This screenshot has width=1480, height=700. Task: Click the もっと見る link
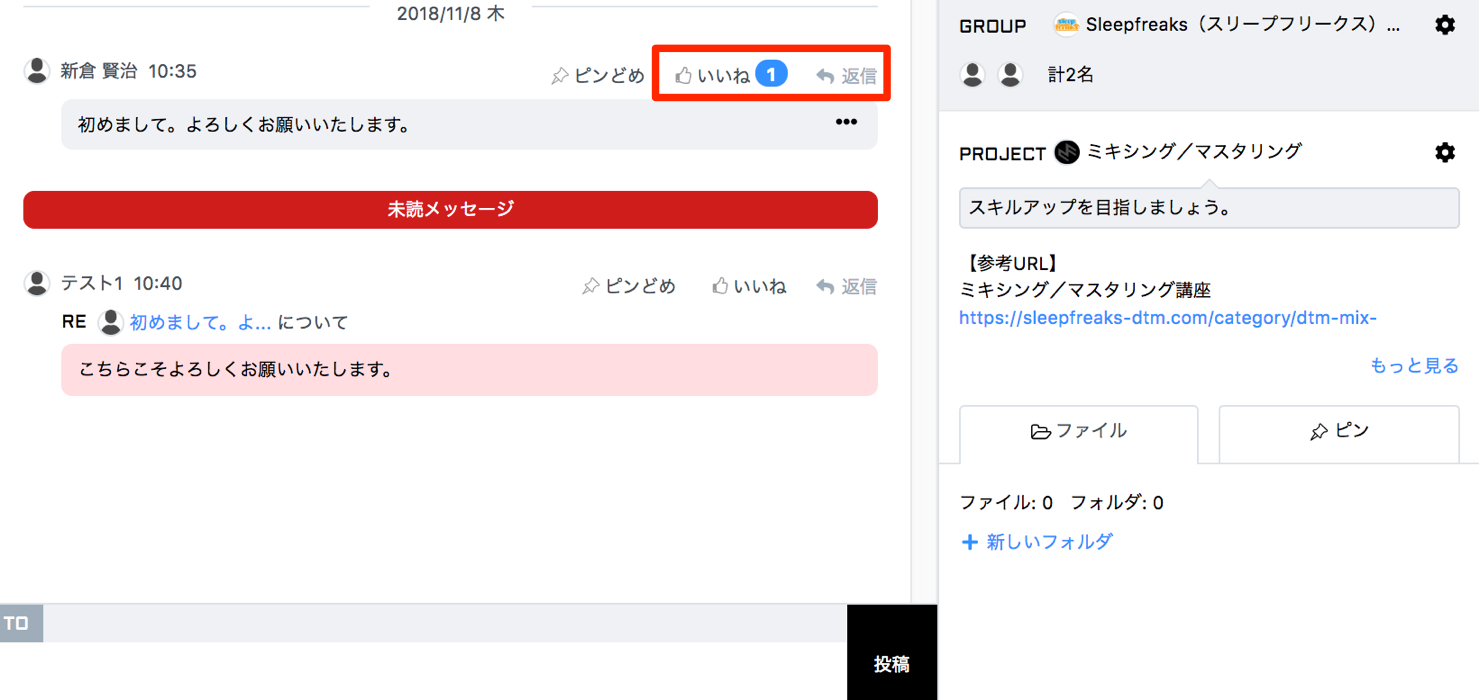(1414, 365)
